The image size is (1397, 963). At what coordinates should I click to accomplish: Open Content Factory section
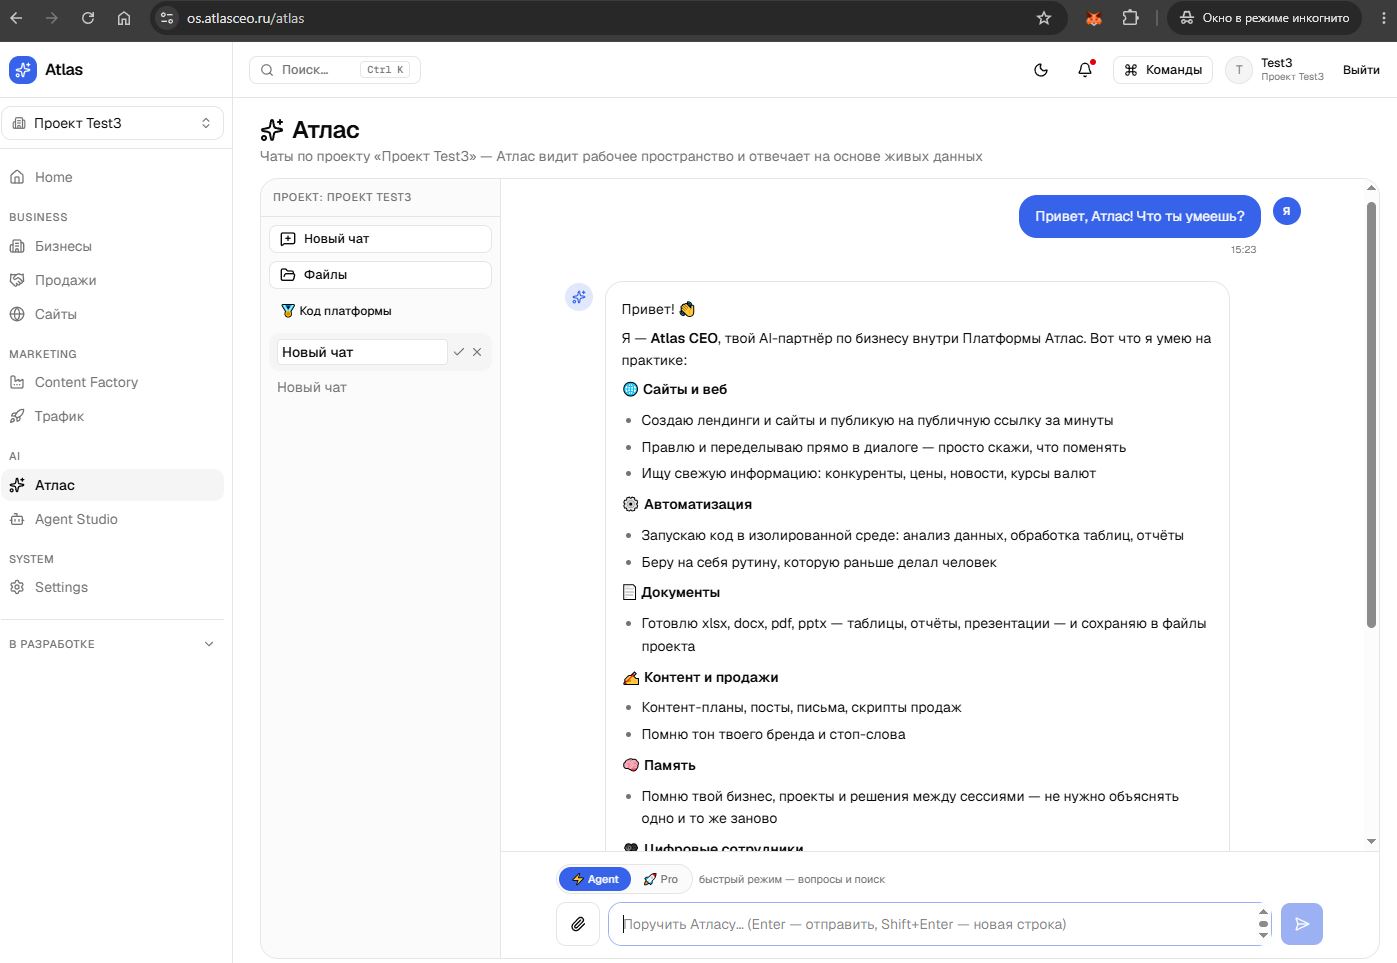pyautogui.click(x=112, y=382)
